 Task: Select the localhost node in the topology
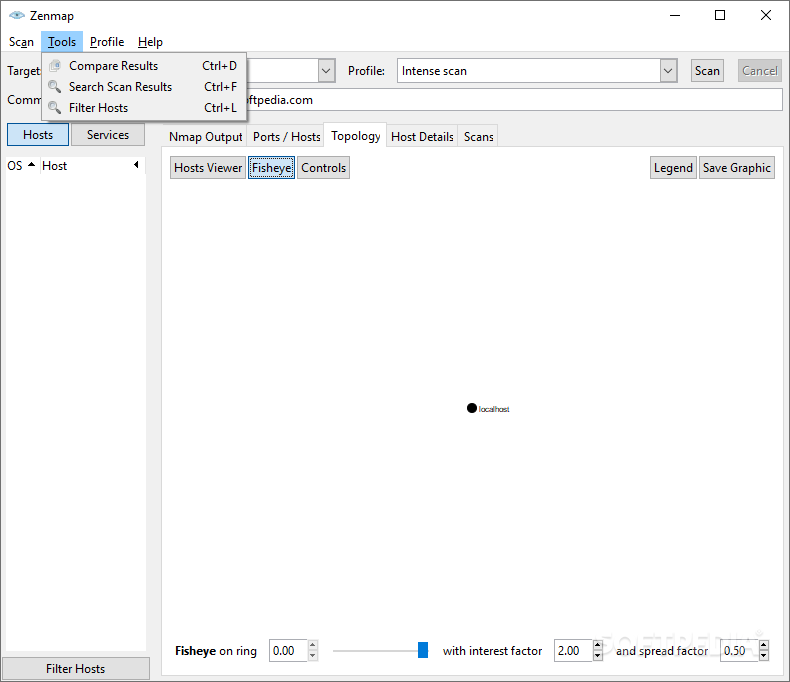tap(472, 408)
